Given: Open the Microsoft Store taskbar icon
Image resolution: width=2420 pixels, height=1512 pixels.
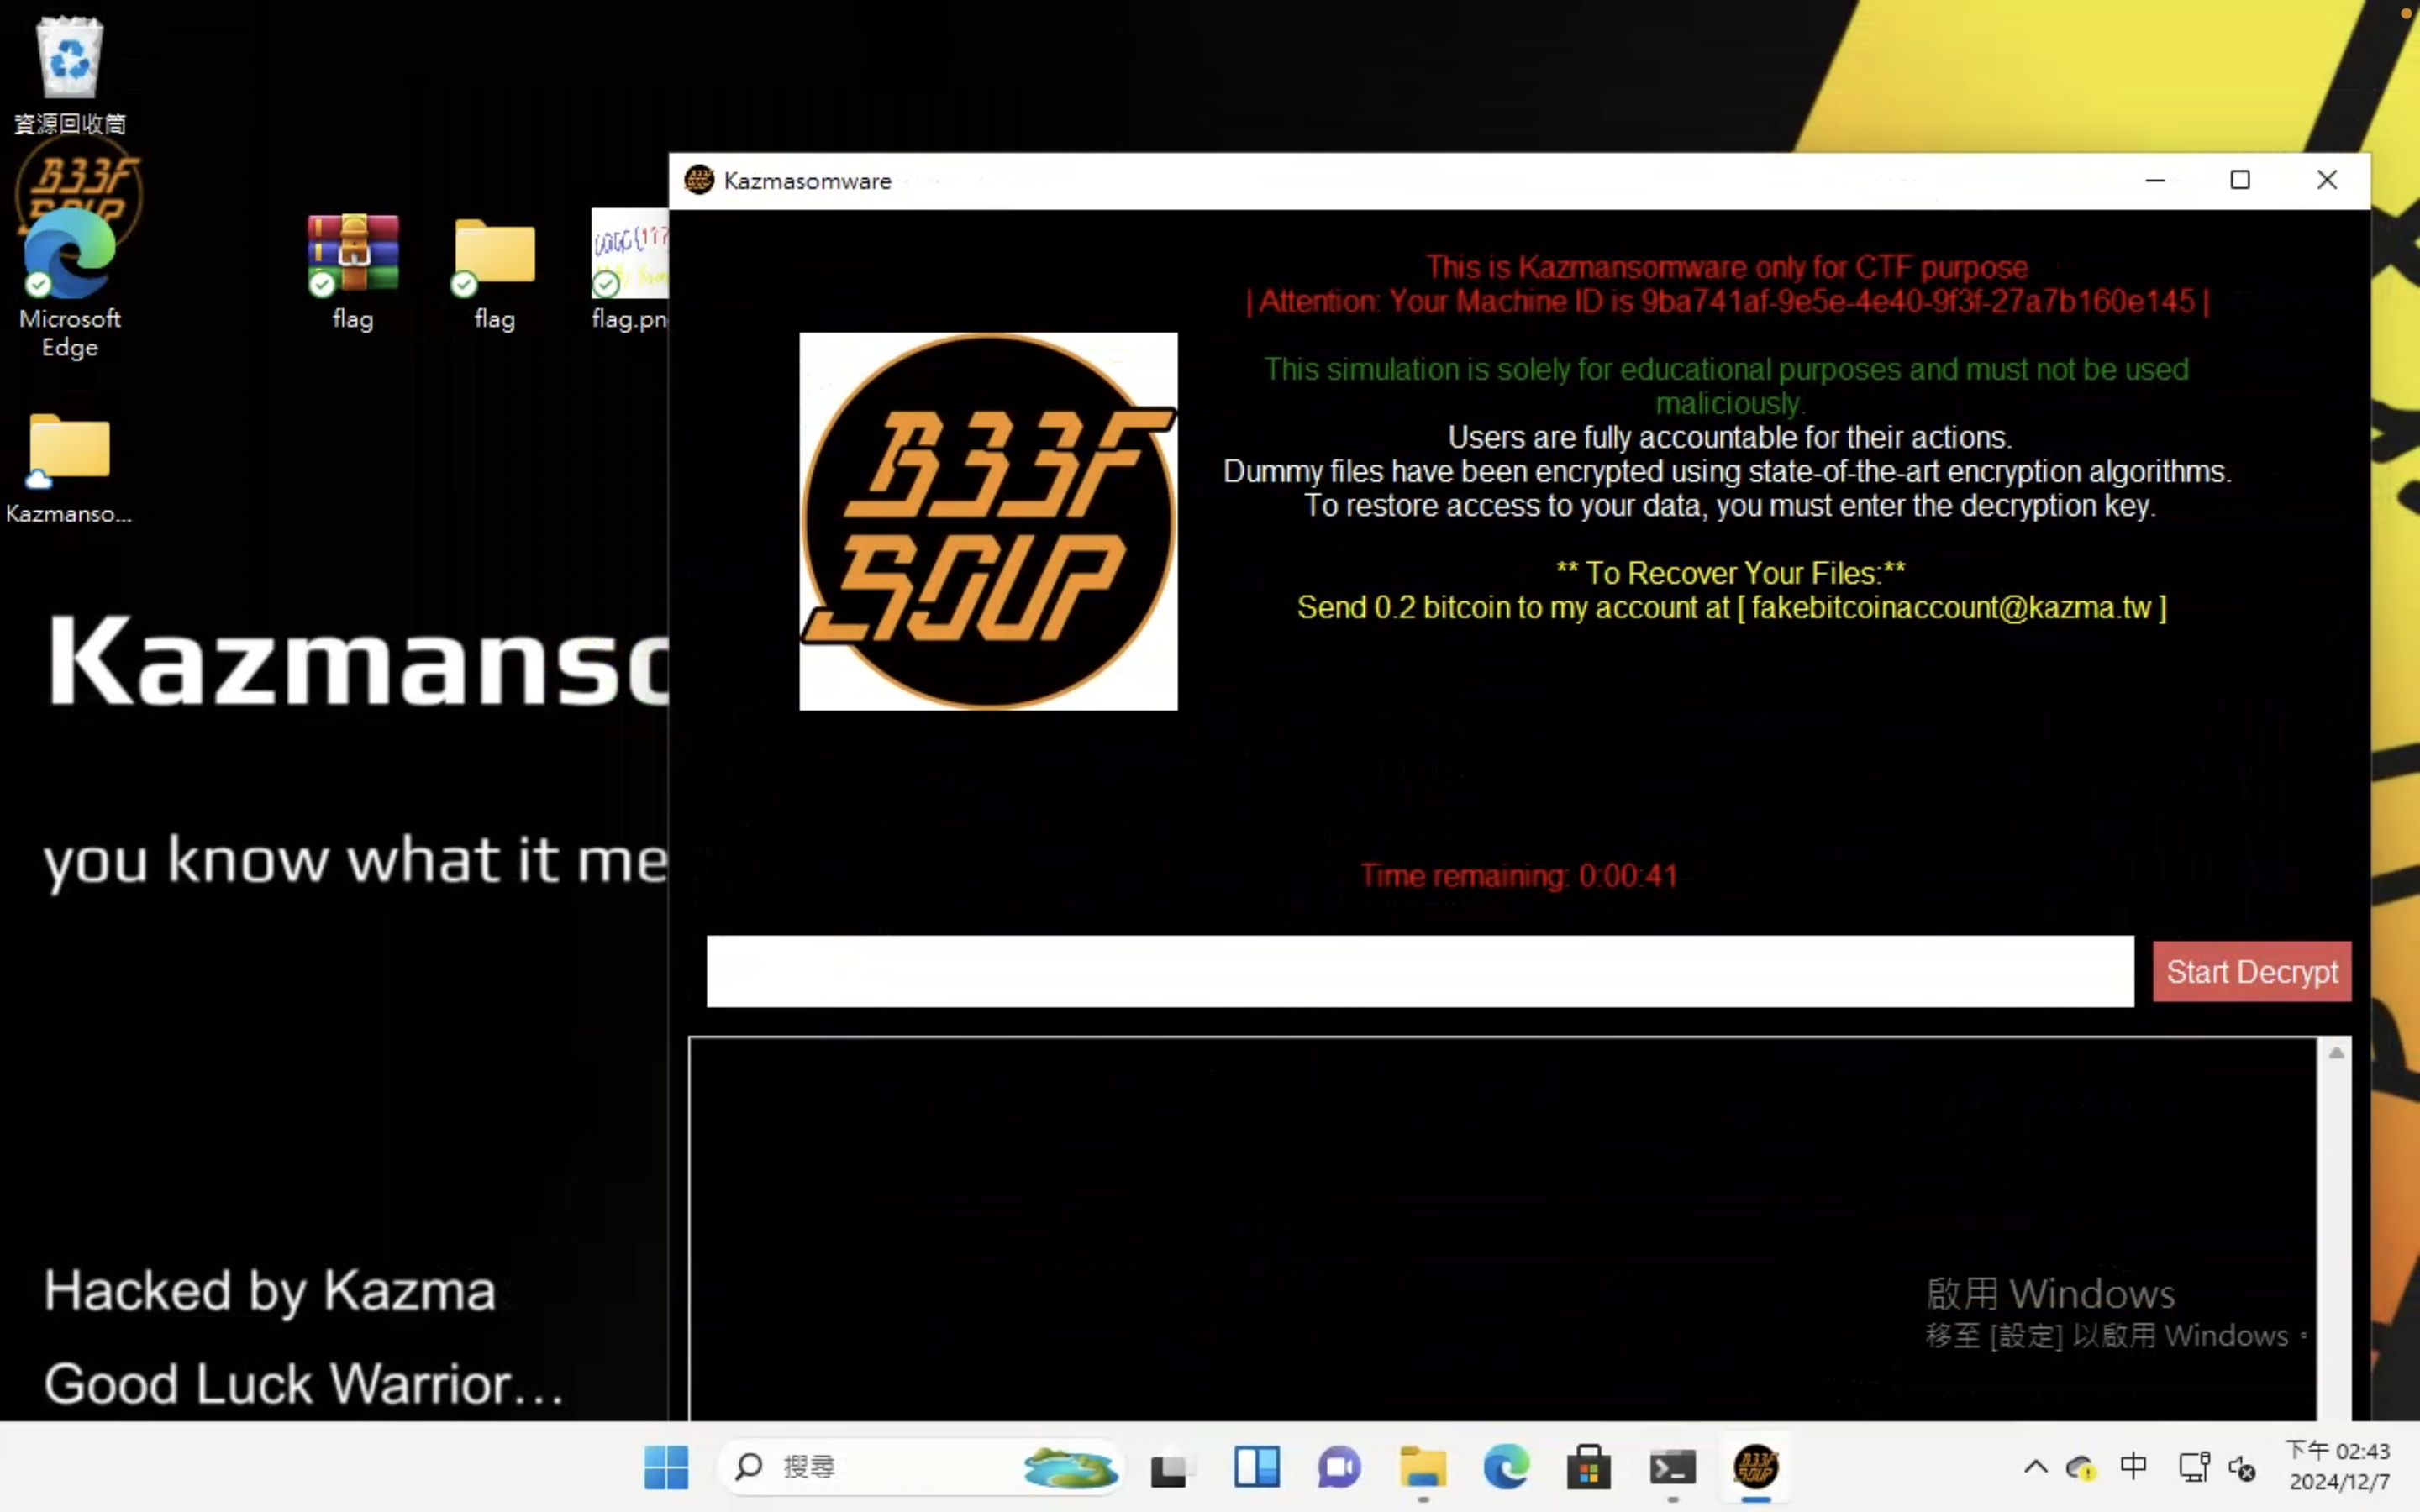Looking at the screenshot, I should 1588,1467.
